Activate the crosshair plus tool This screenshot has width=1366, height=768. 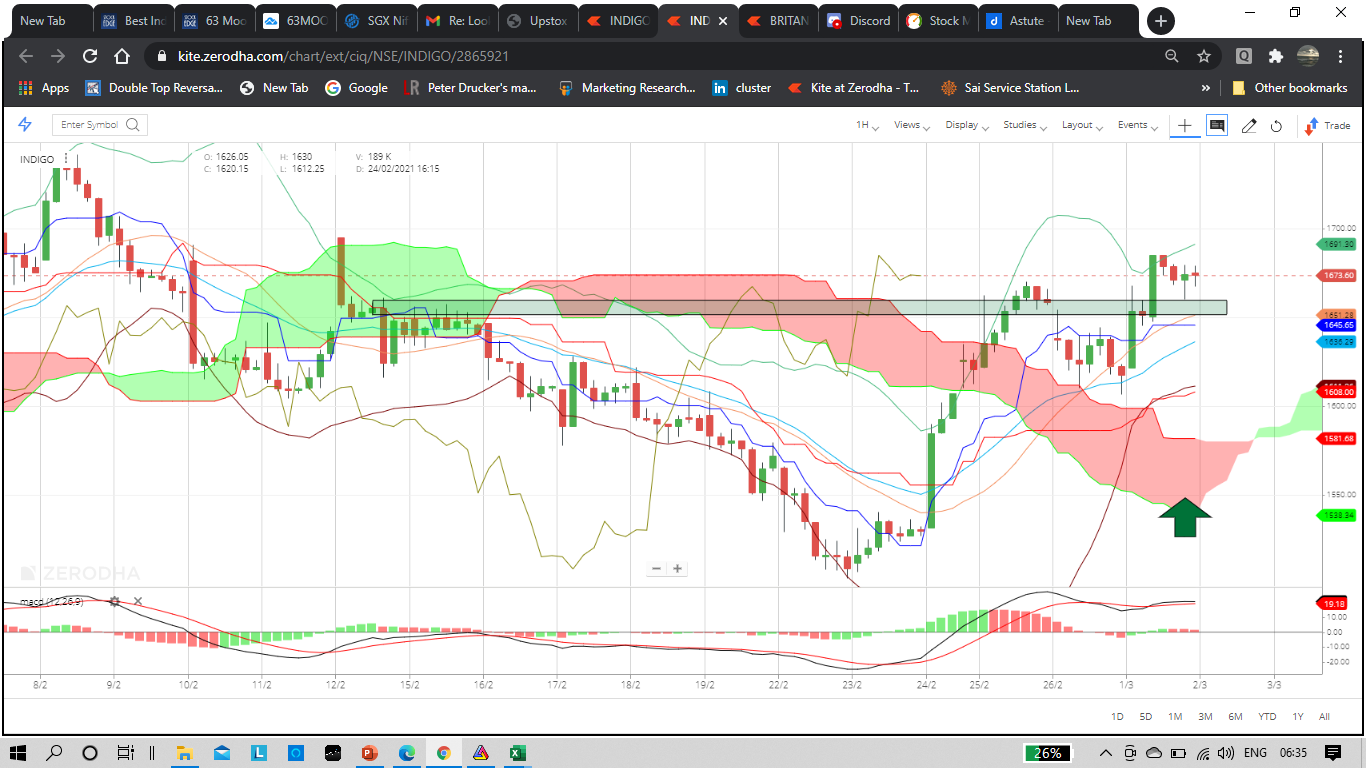(x=1185, y=125)
